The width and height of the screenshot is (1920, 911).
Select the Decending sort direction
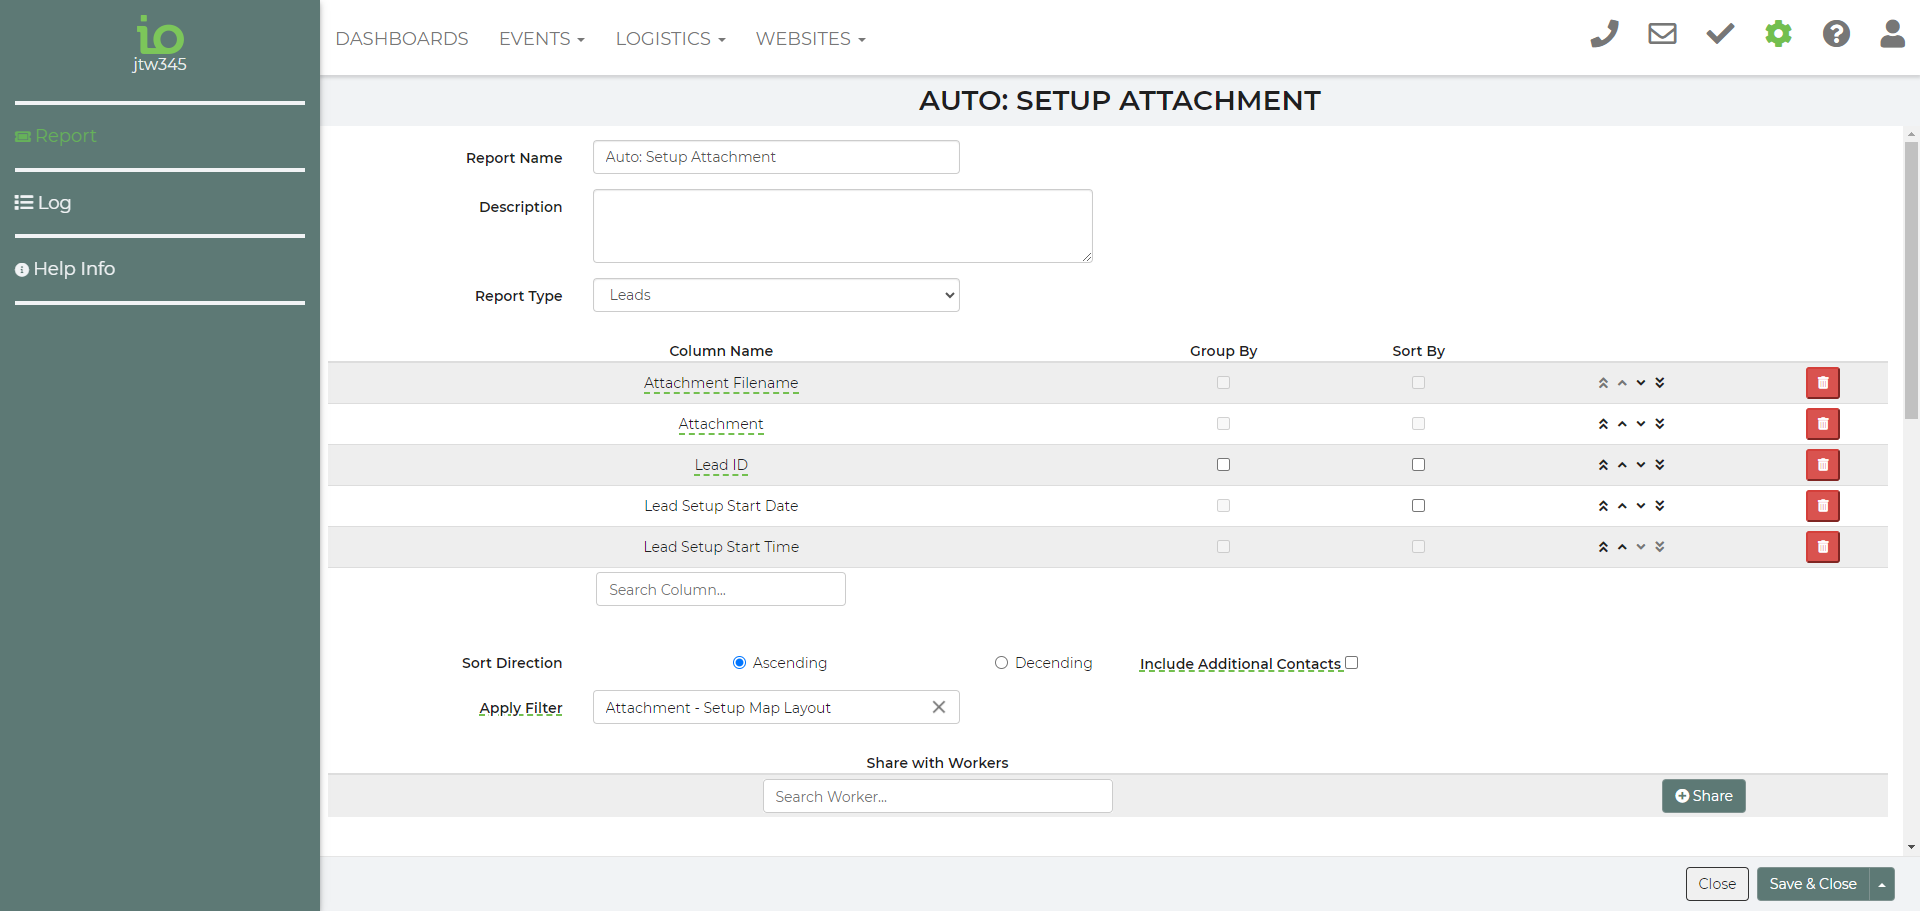coord(1001,663)
